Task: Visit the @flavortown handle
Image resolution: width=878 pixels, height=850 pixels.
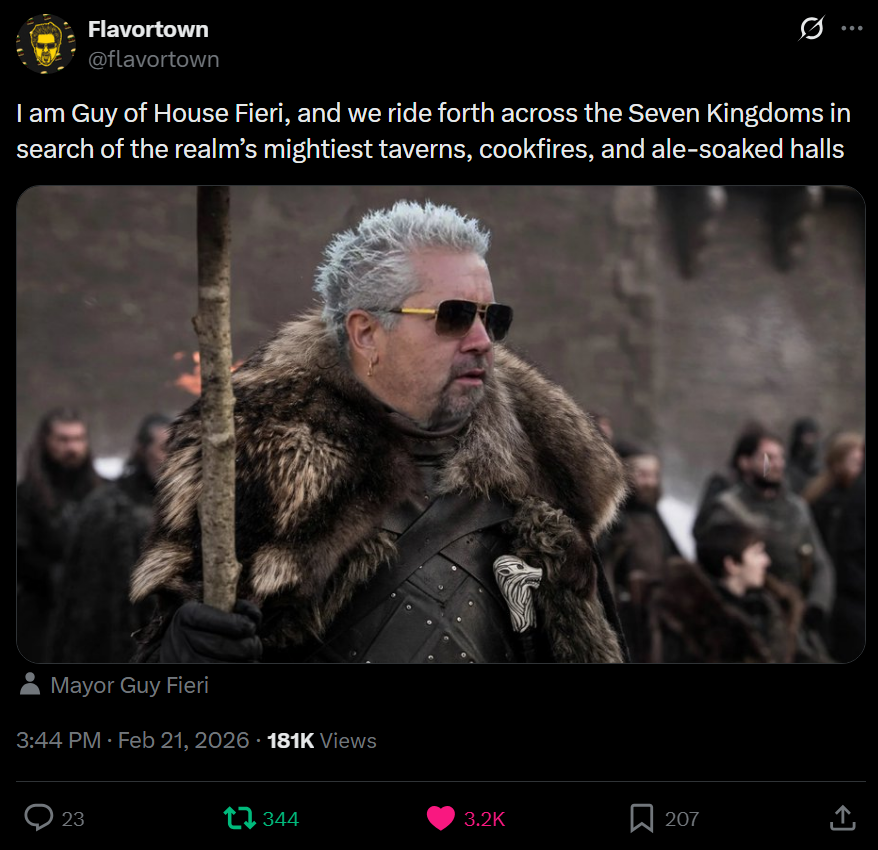Action: [x=153, y=59]
